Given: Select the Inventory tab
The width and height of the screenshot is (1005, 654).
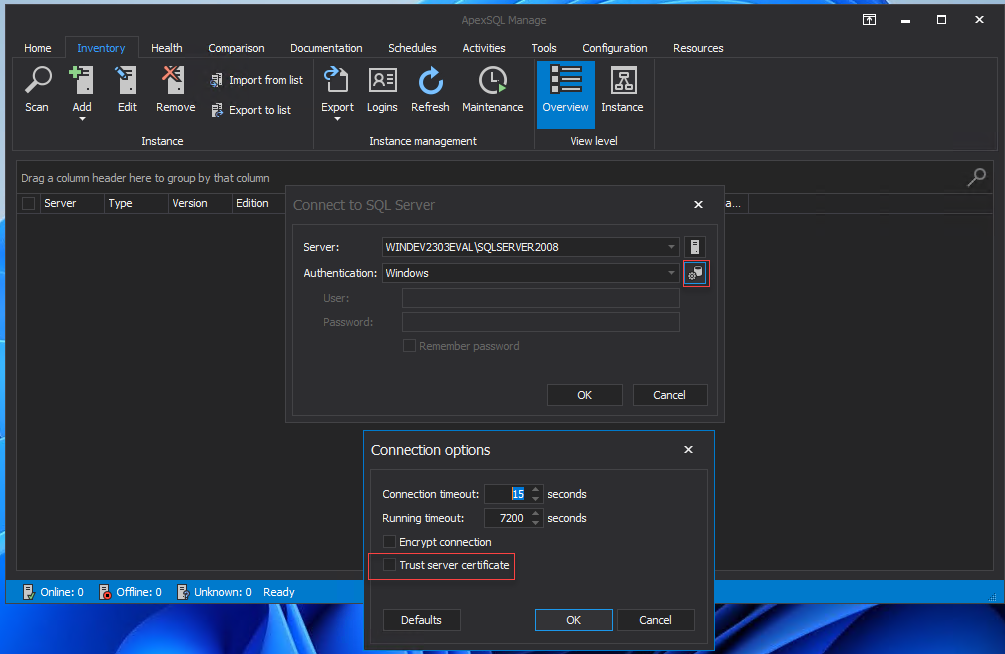Looking at the screenshot, I should pyautogui.click(x=101, y=48).
